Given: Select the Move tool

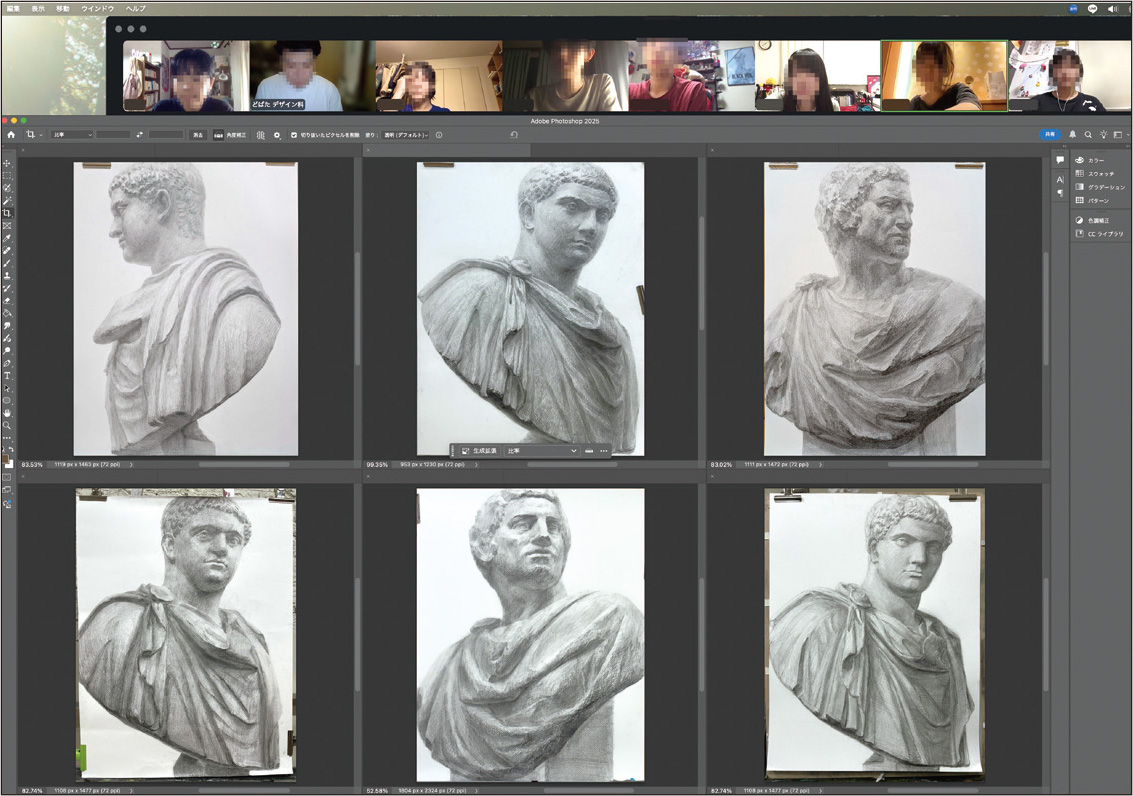Looking at the screenshot, I should [7, 163].
